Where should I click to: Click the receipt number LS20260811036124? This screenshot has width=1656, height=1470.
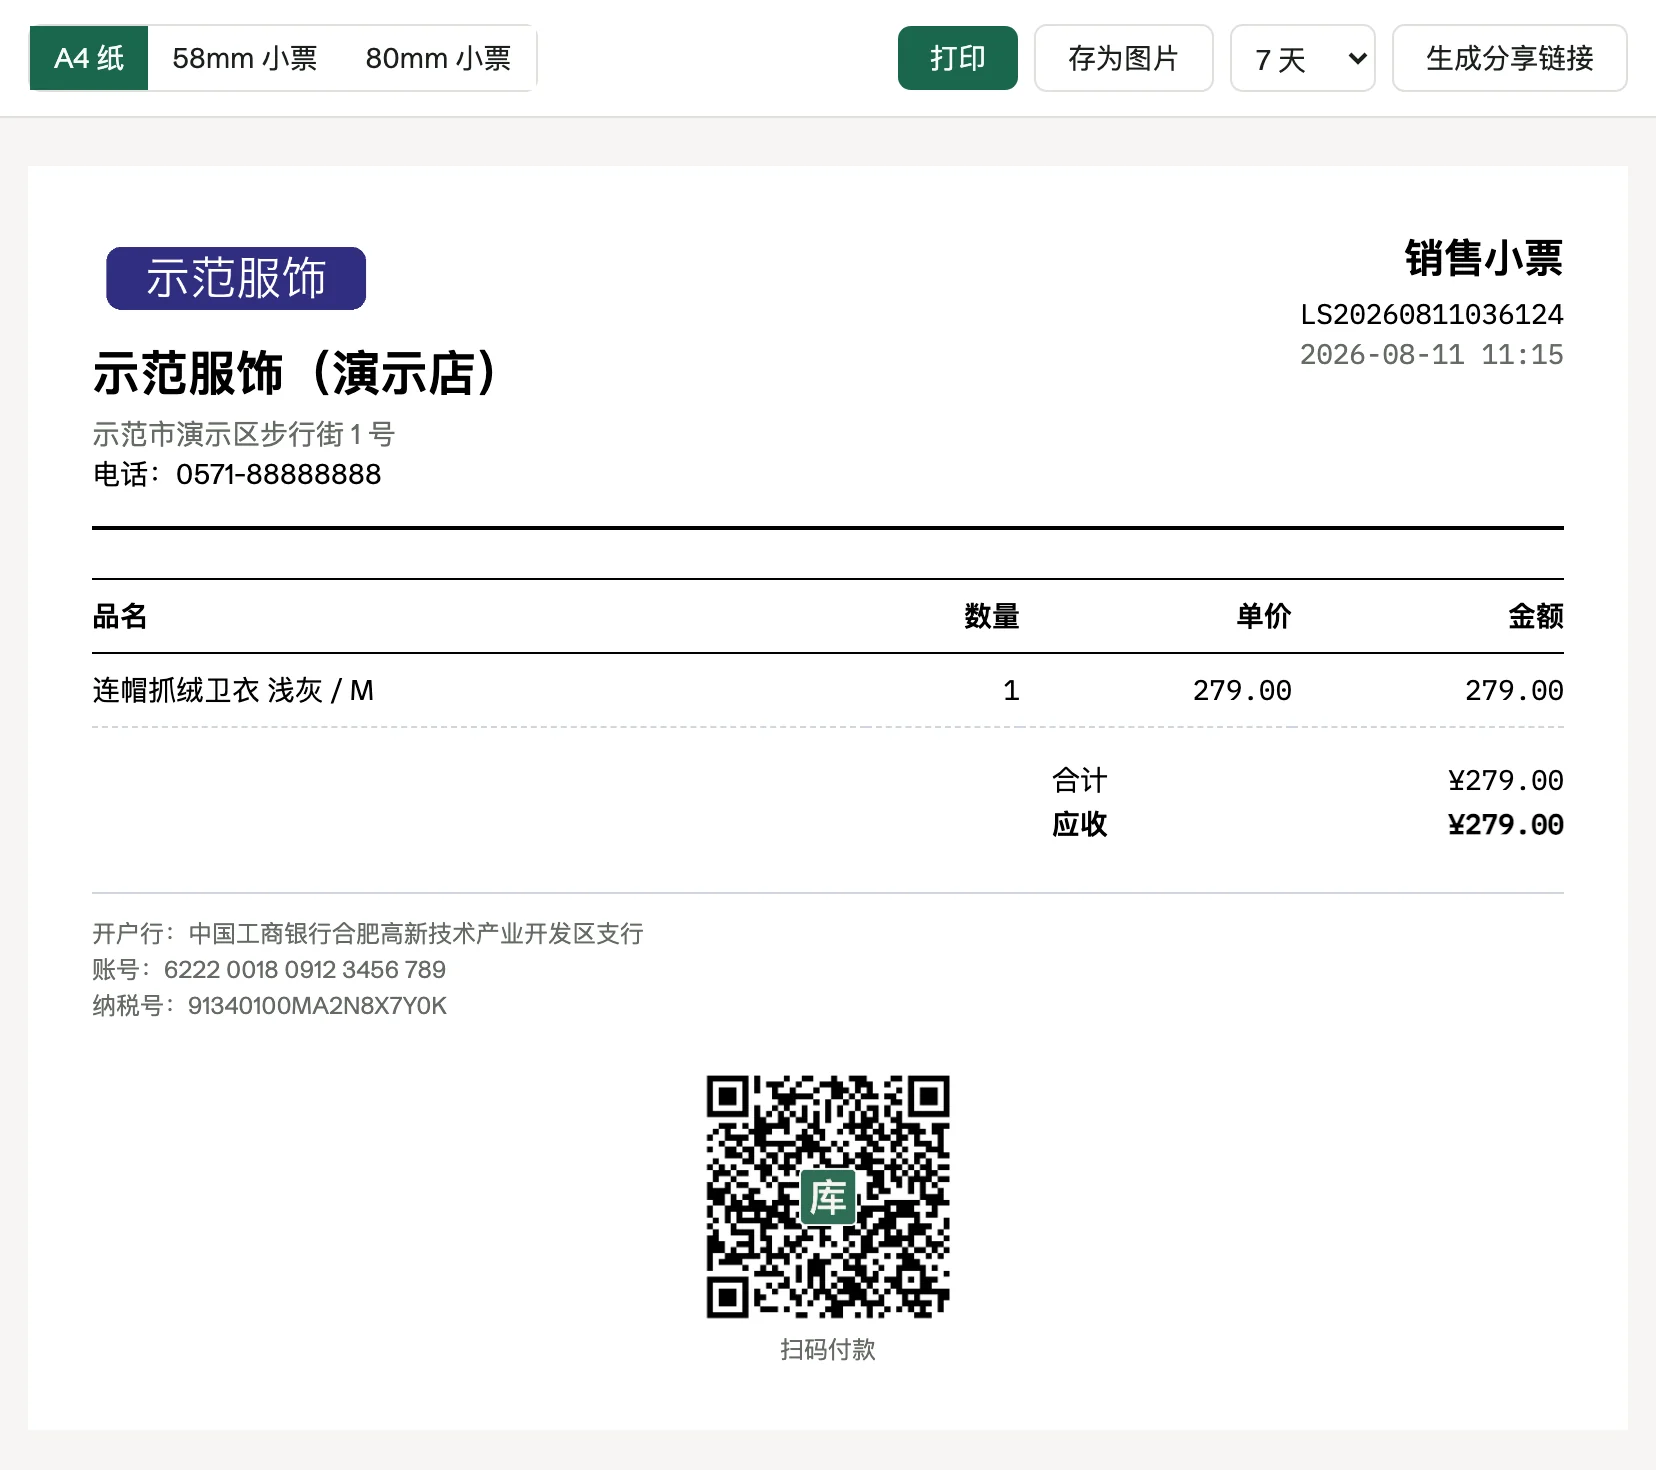(x=1431, y=315)
